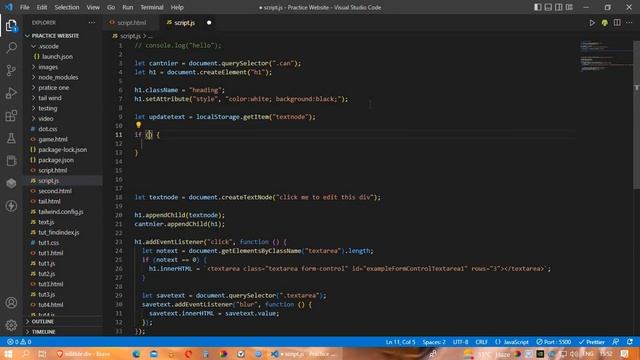Toggle bottom panel layout icon

tap(548, 7)
